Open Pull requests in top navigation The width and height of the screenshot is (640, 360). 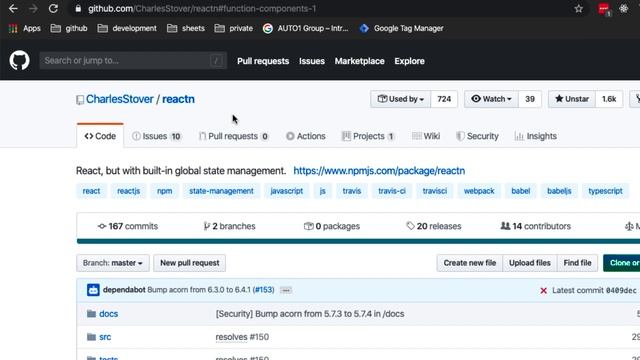click(263, 61)
